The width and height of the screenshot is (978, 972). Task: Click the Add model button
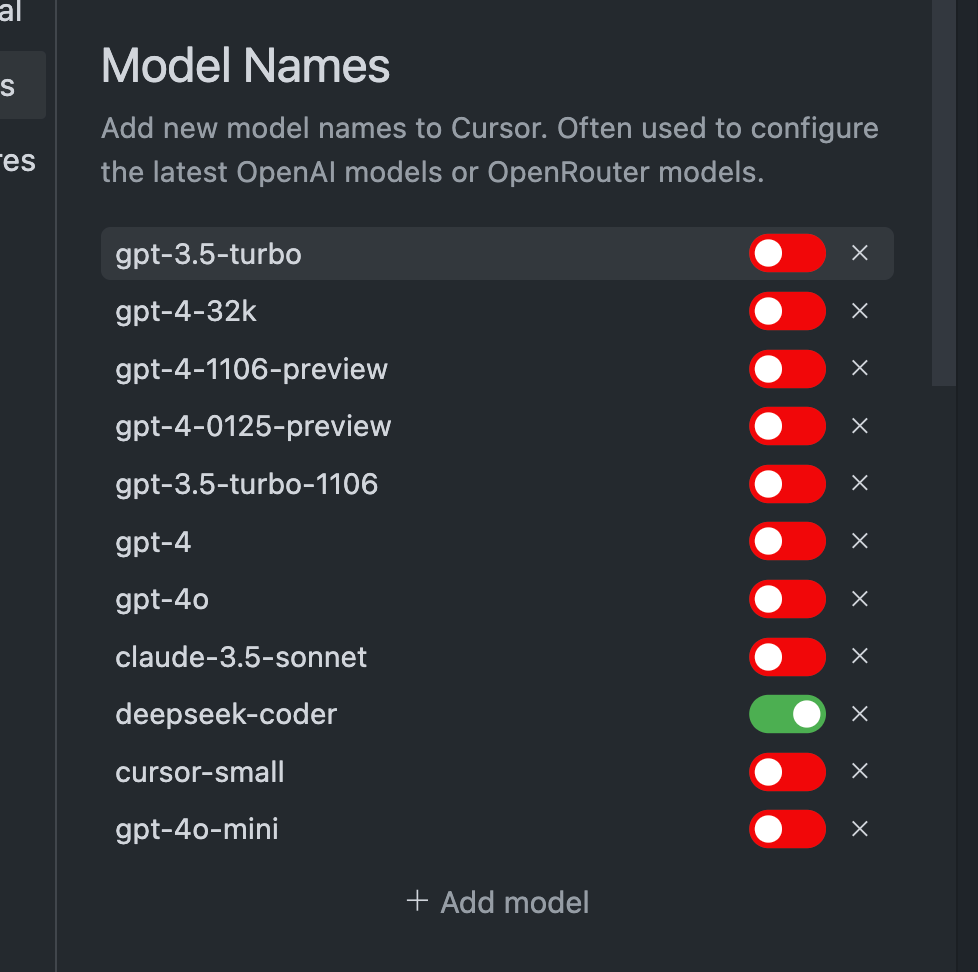[498, 903]
